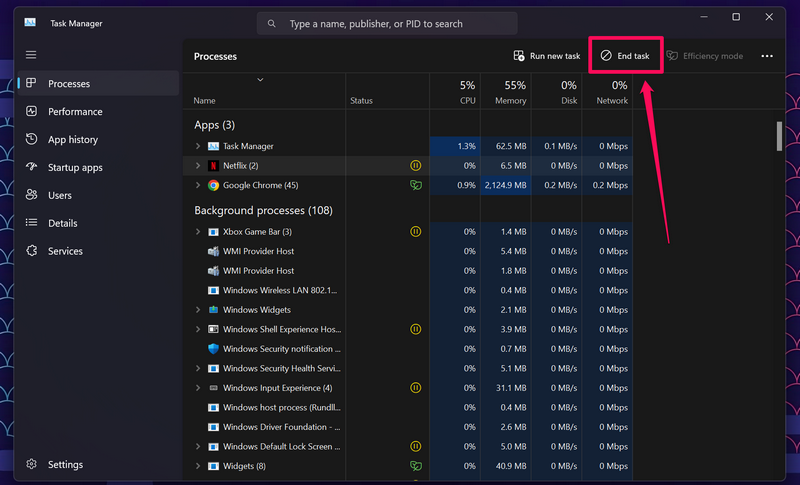Screen dimensions: 800x485
Task: Click the Netflix app icon
Action: 213,166
